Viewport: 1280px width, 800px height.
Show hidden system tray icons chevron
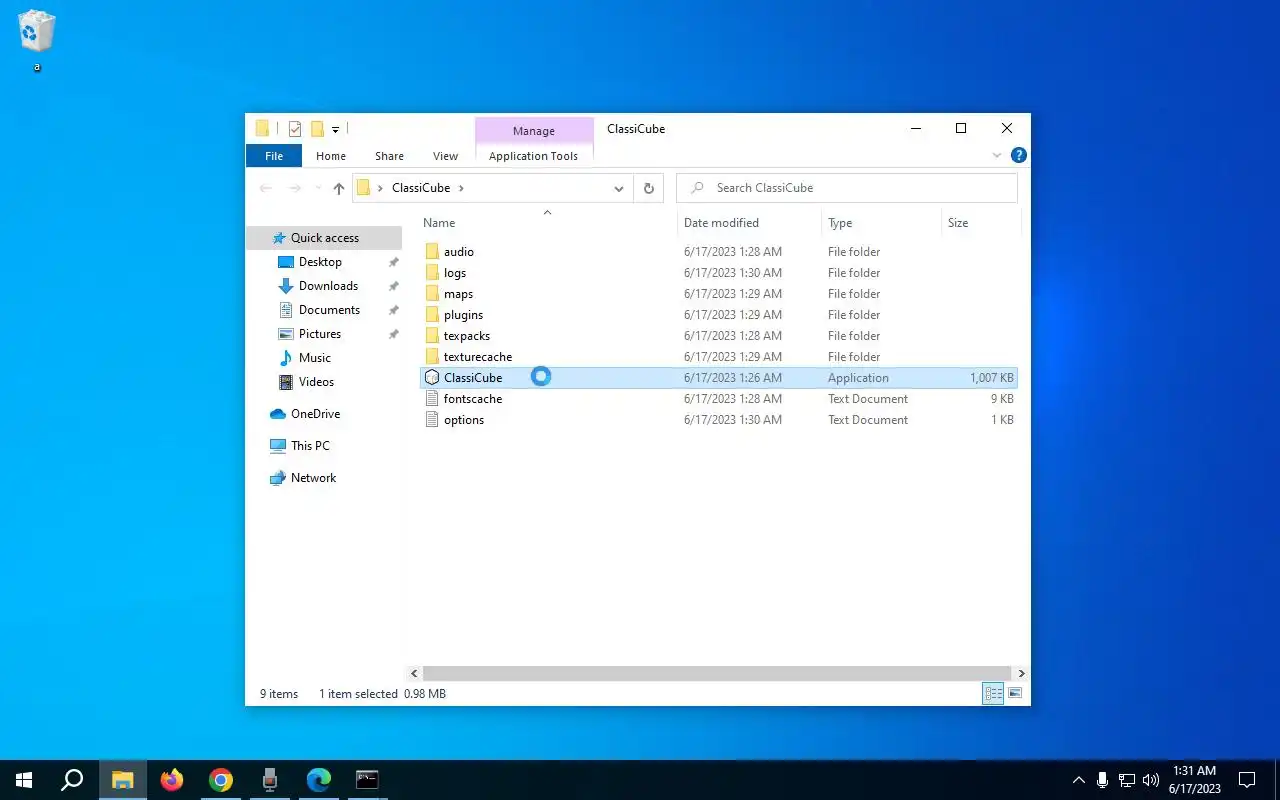(x=1078, y=780)
